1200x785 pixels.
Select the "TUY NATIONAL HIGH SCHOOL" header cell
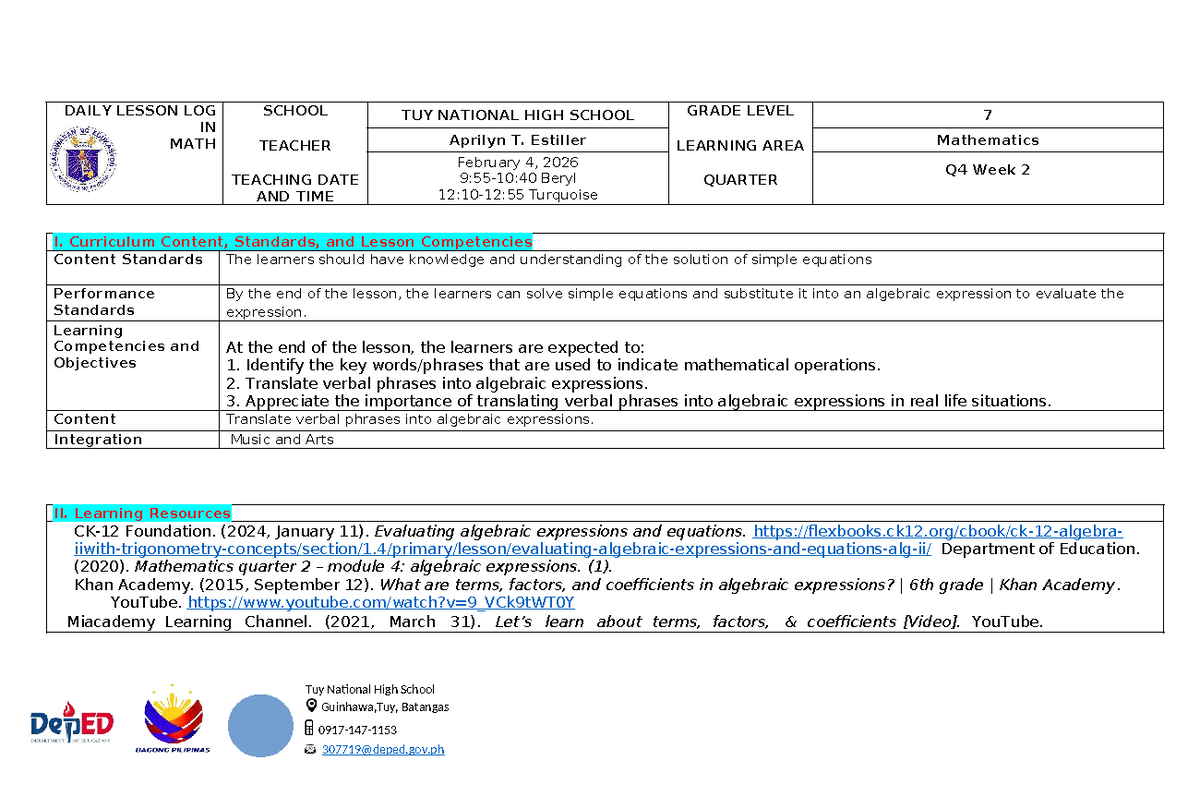pos(518,115)
